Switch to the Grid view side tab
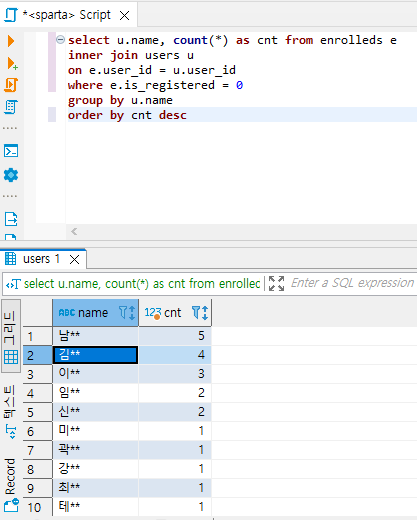This screenshot has height=520, width=417. click(x=11, y=336)
